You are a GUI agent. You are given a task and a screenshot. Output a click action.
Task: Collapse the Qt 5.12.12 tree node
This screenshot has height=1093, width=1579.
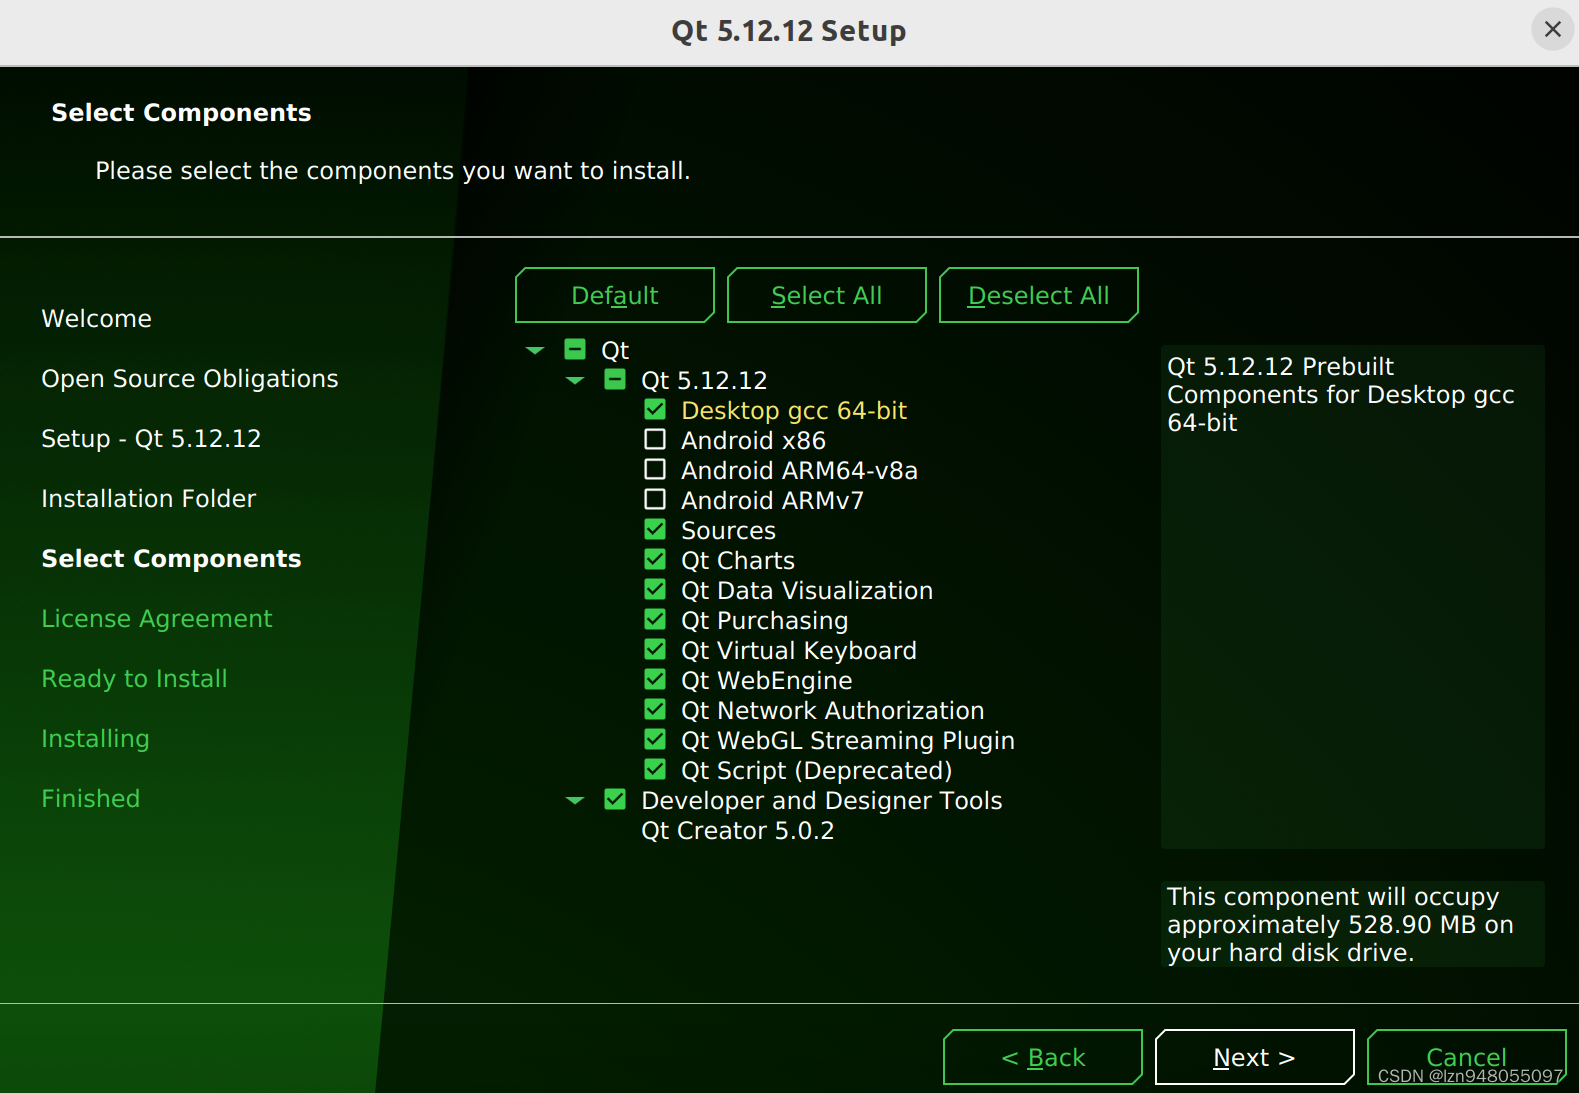[x=575, y=380]
